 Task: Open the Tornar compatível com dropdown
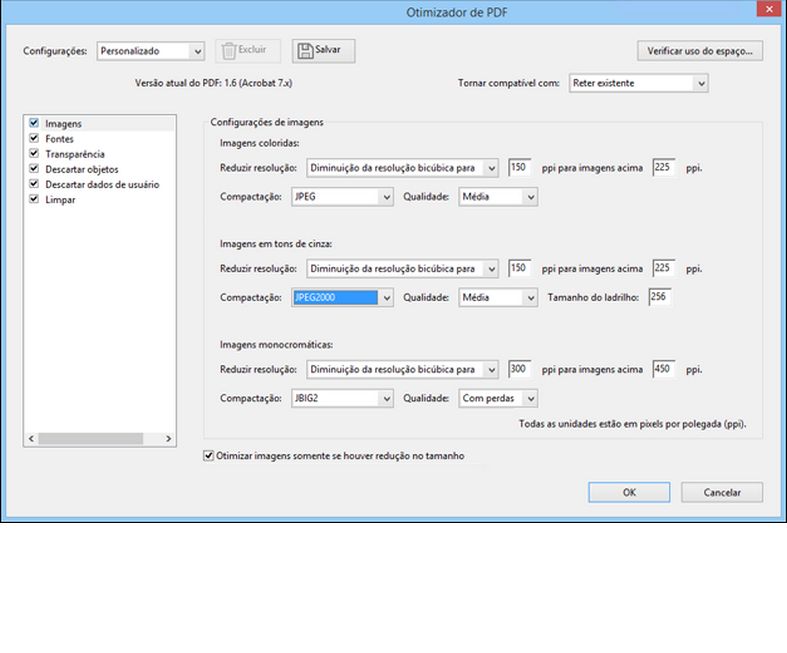click(x=638, y=83)
